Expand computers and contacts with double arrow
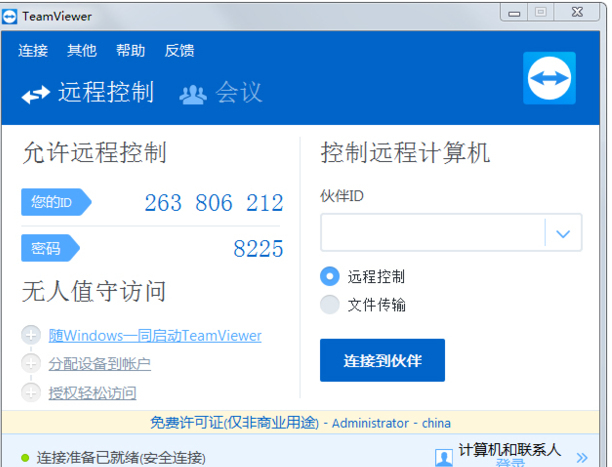This screenshot has width=612, height=467. 582,457
